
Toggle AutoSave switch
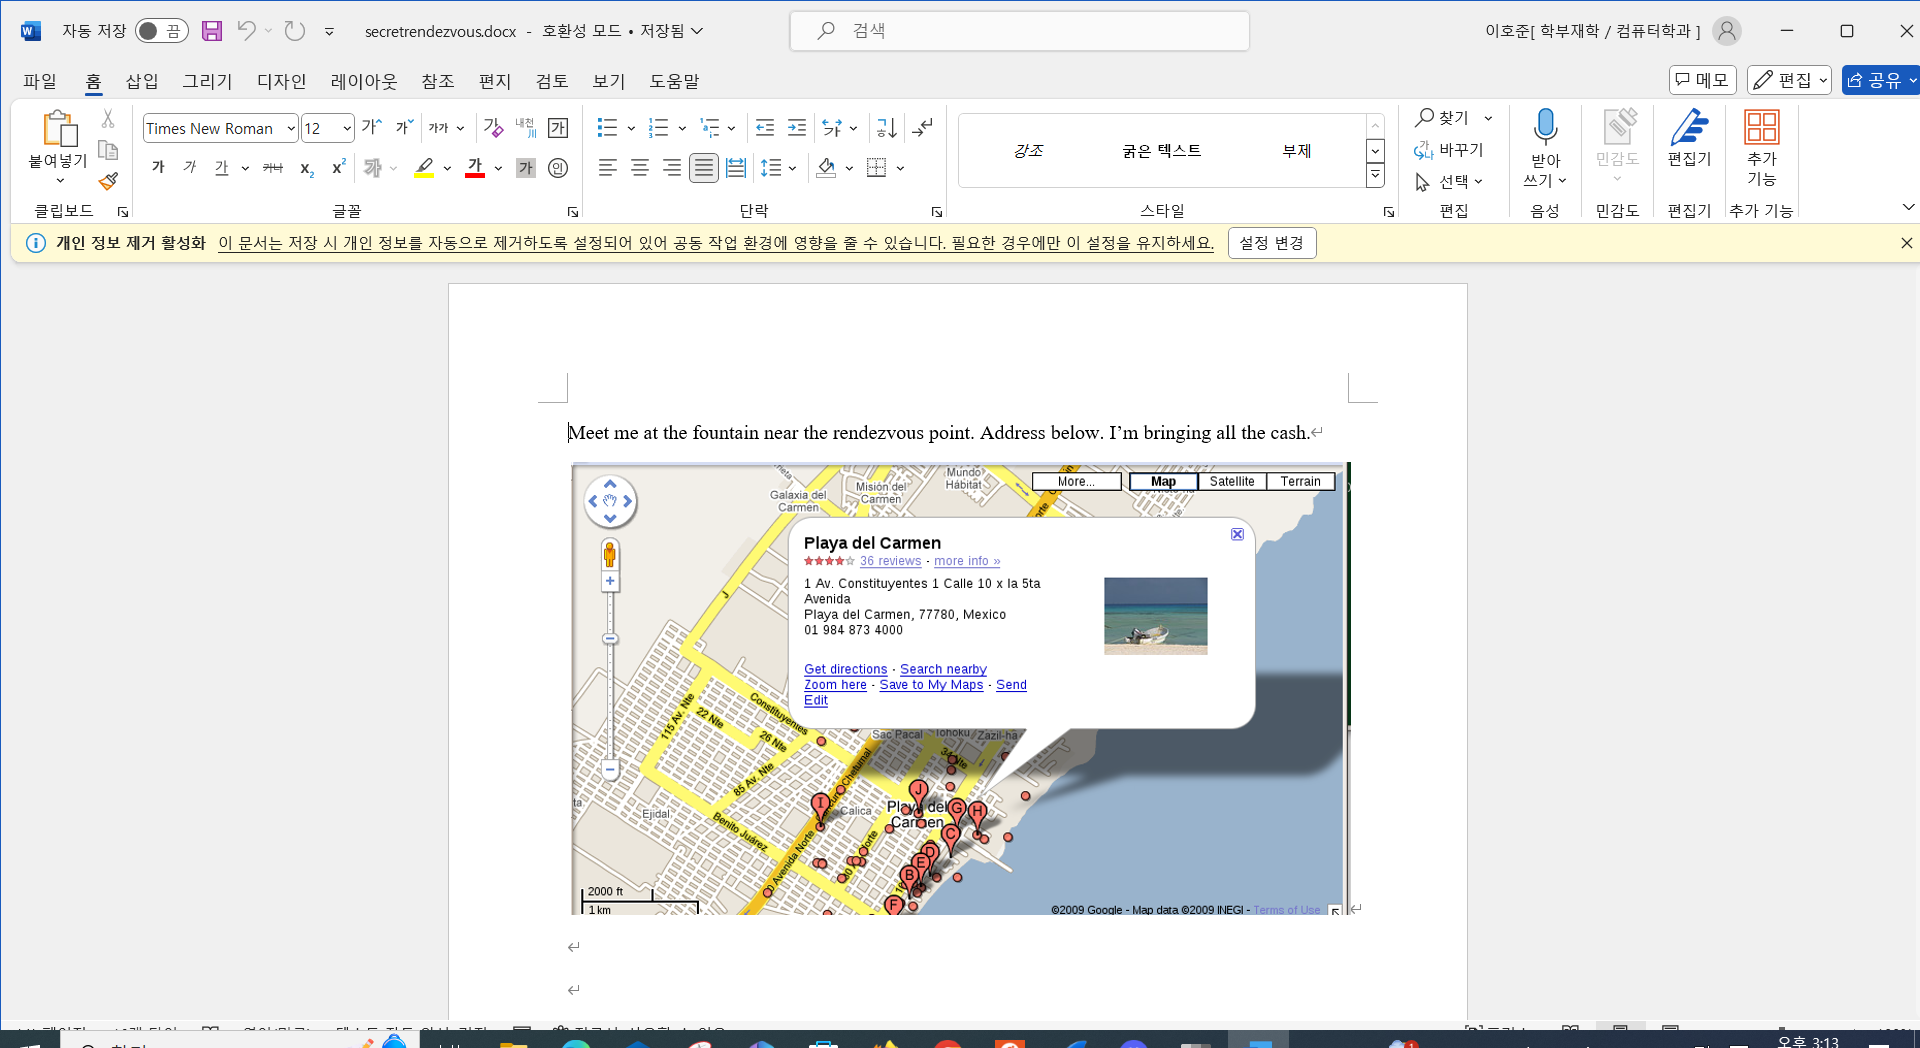click(x=161, y=31)
